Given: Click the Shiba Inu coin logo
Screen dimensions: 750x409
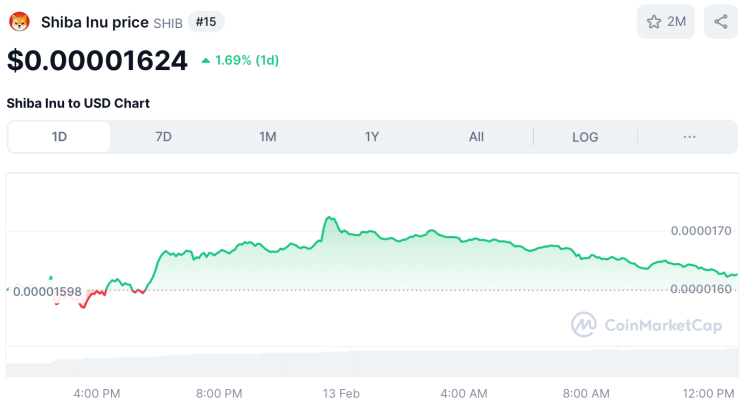Looking at the screenshot, I should (x=19, y=22).
